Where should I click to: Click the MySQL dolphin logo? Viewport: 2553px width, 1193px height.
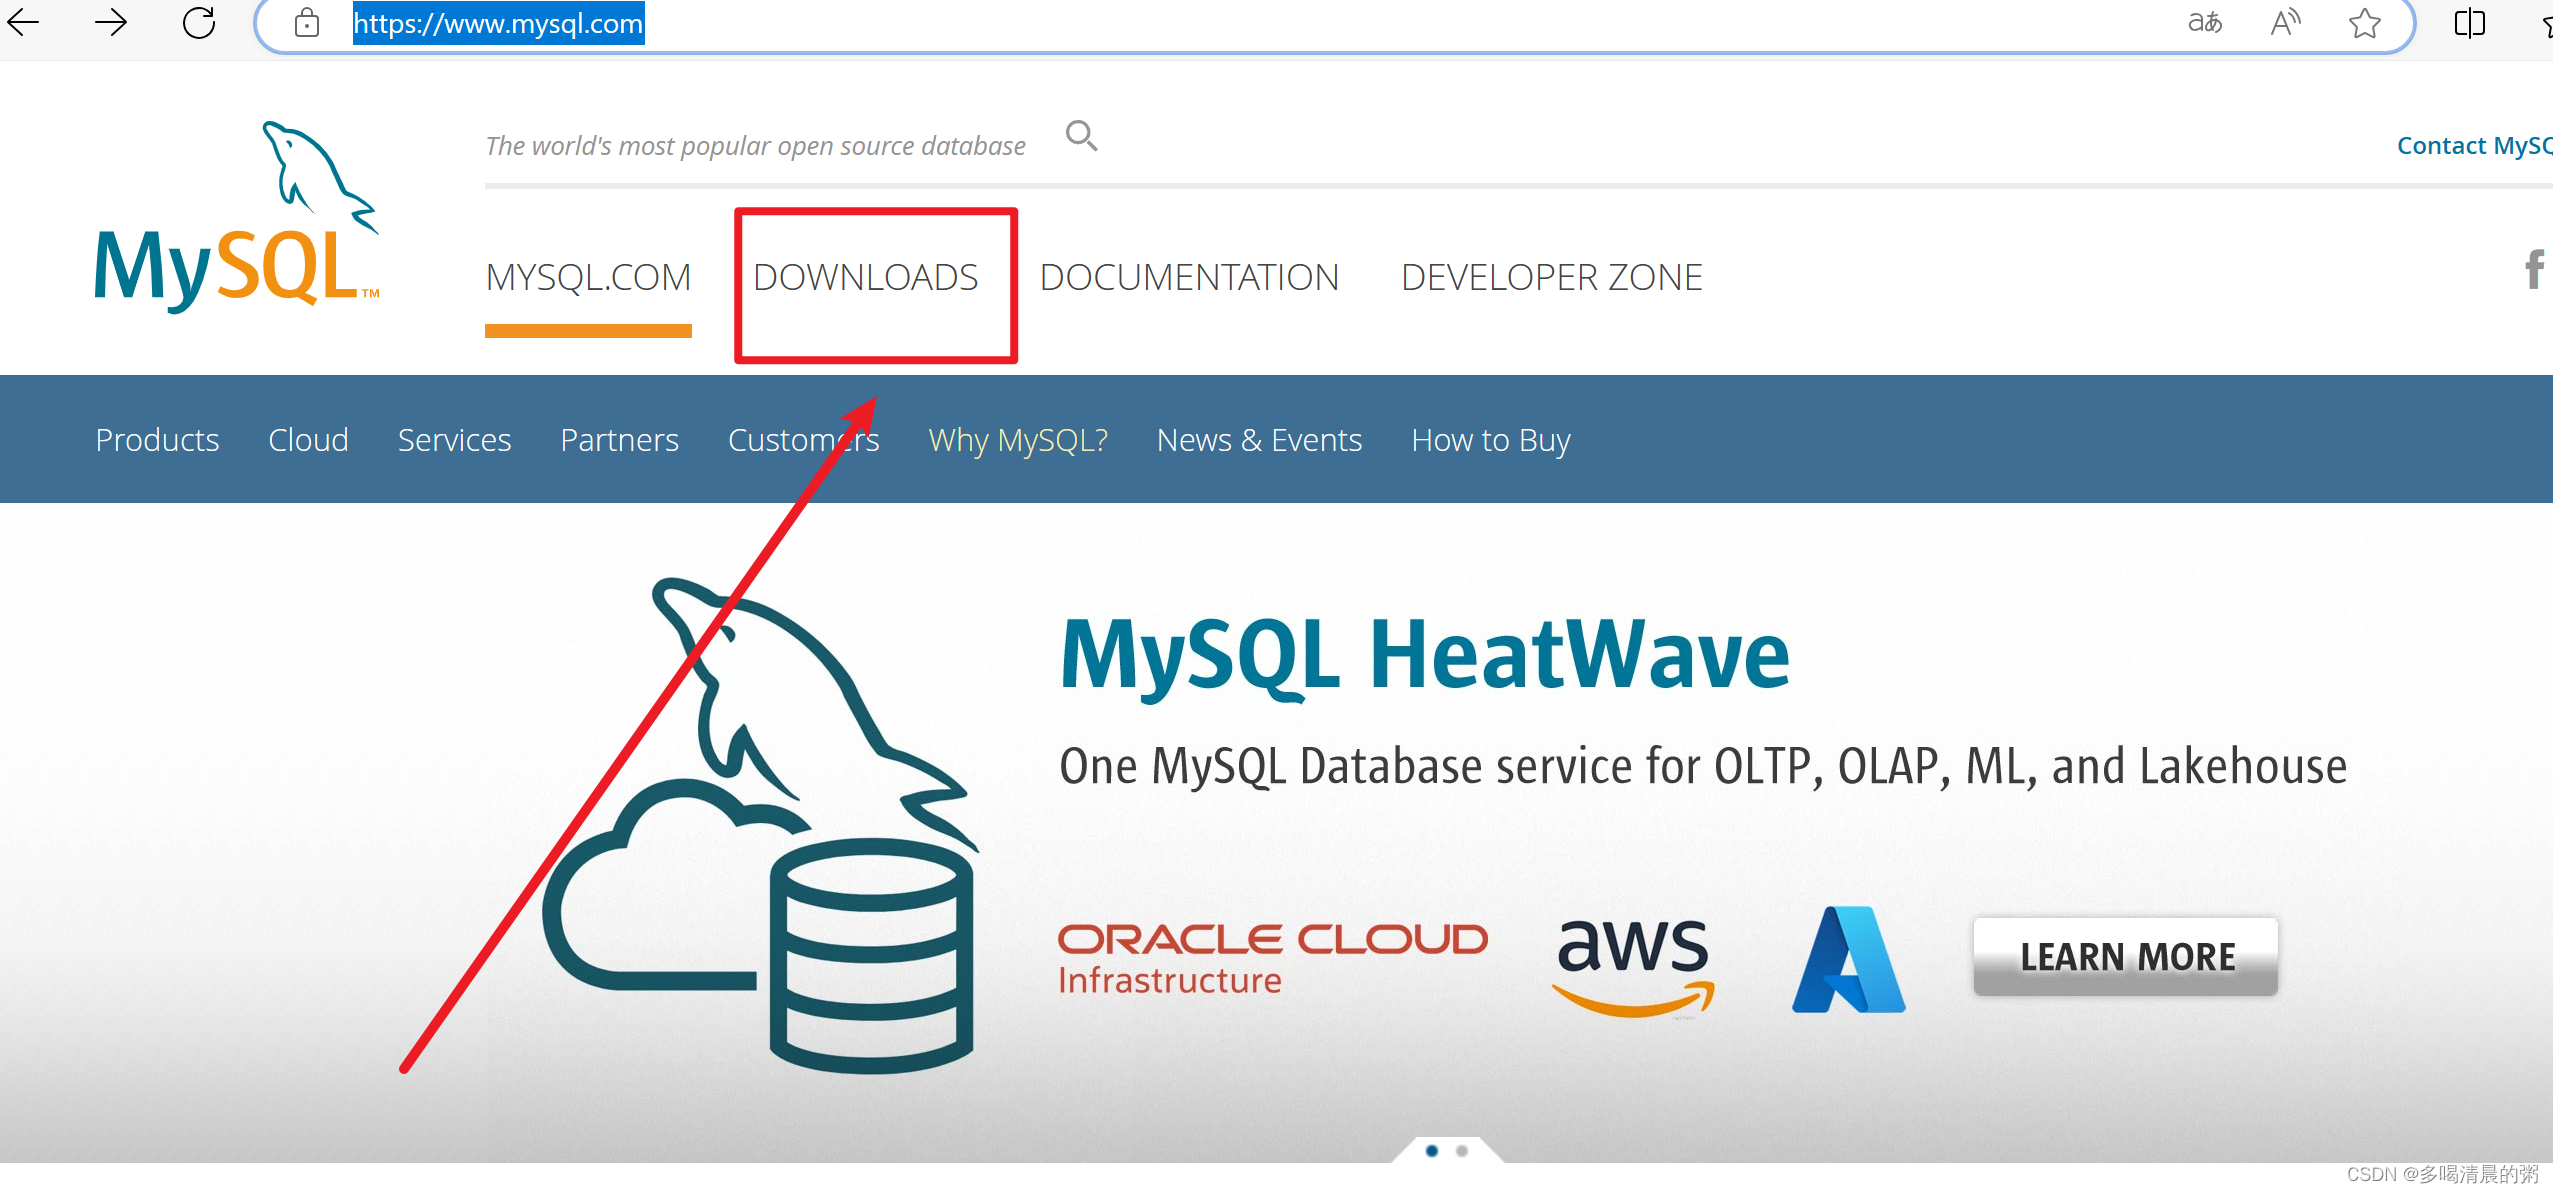(237, 217)
